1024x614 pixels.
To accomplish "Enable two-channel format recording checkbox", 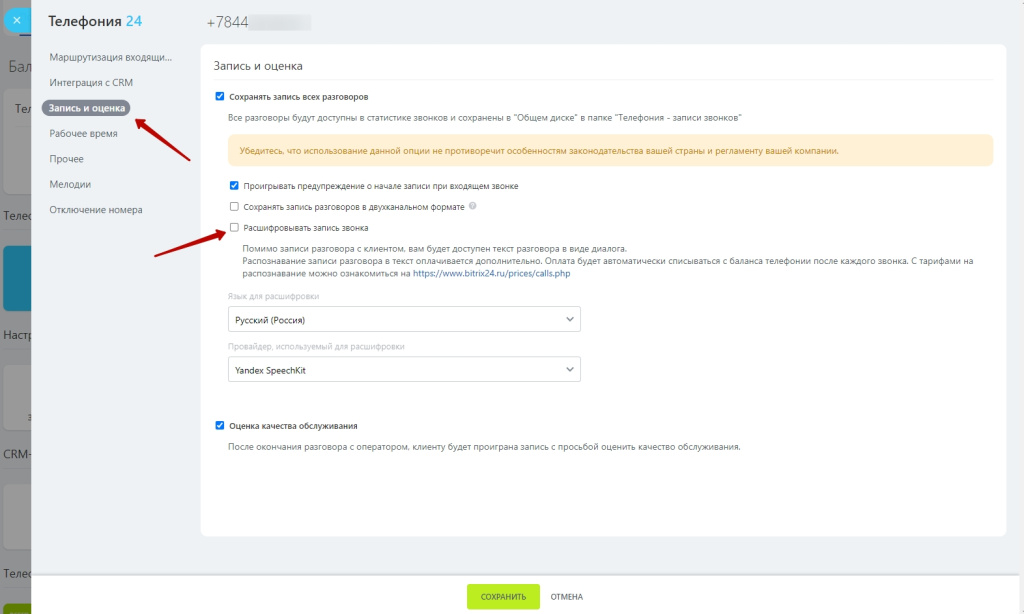I will click(234, 207).
